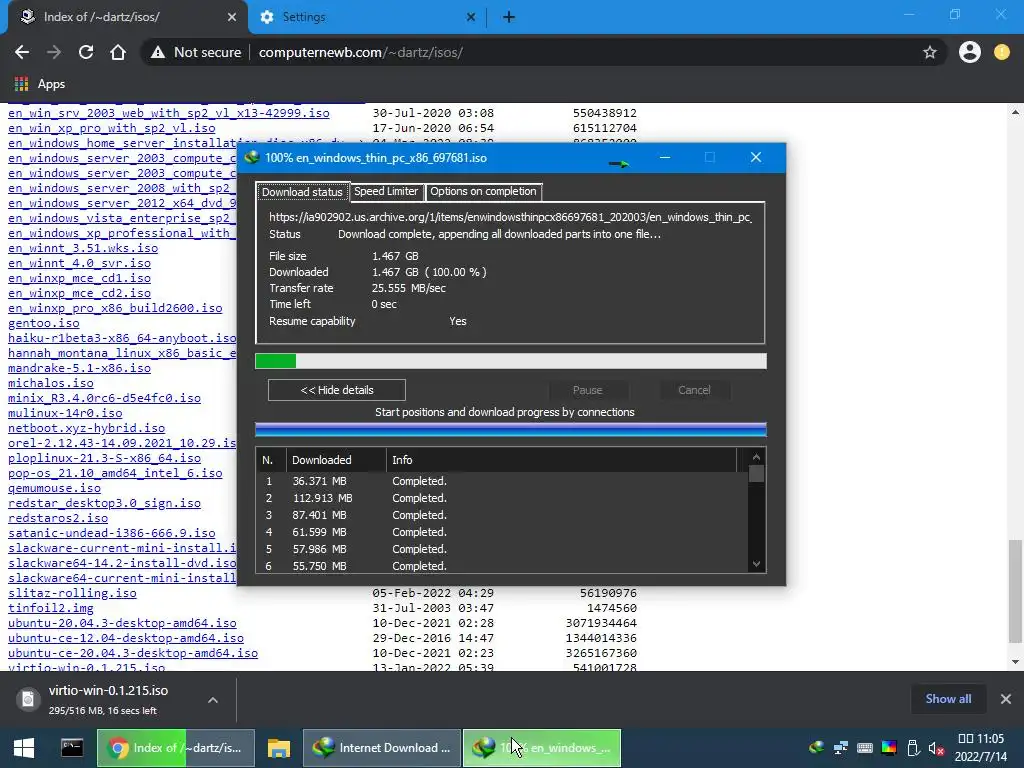Select connection row 1 with 36.371 MB
The width and height of the screenshot is (1024, 768).
(503, 481)
